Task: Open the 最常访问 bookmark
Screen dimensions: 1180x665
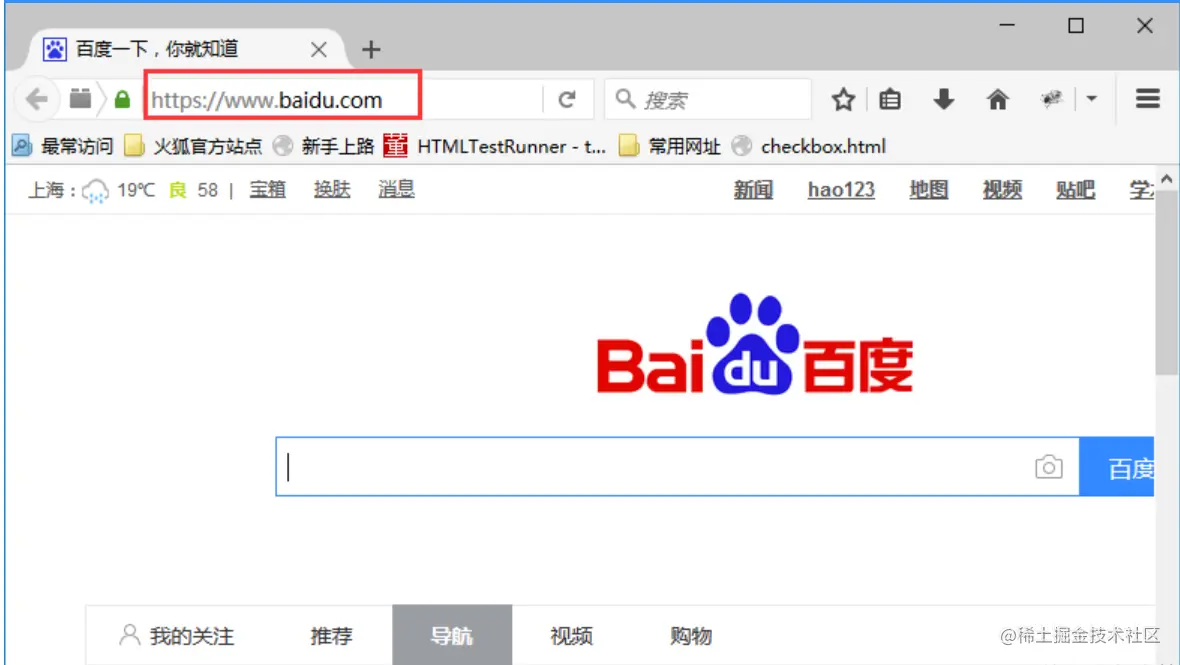Action: [63, 146]
